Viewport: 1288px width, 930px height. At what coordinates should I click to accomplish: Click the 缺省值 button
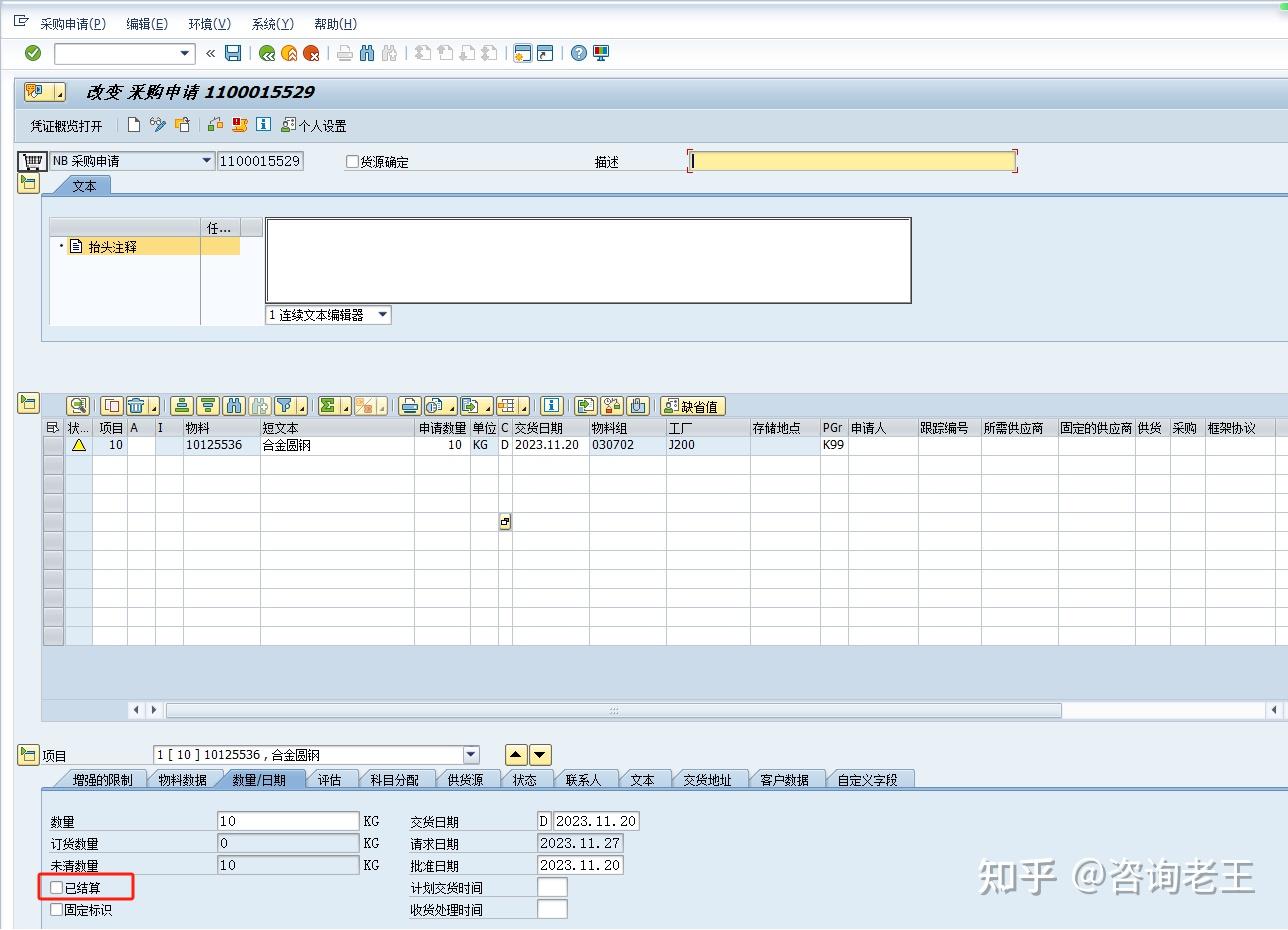click(x=692, y=406)
